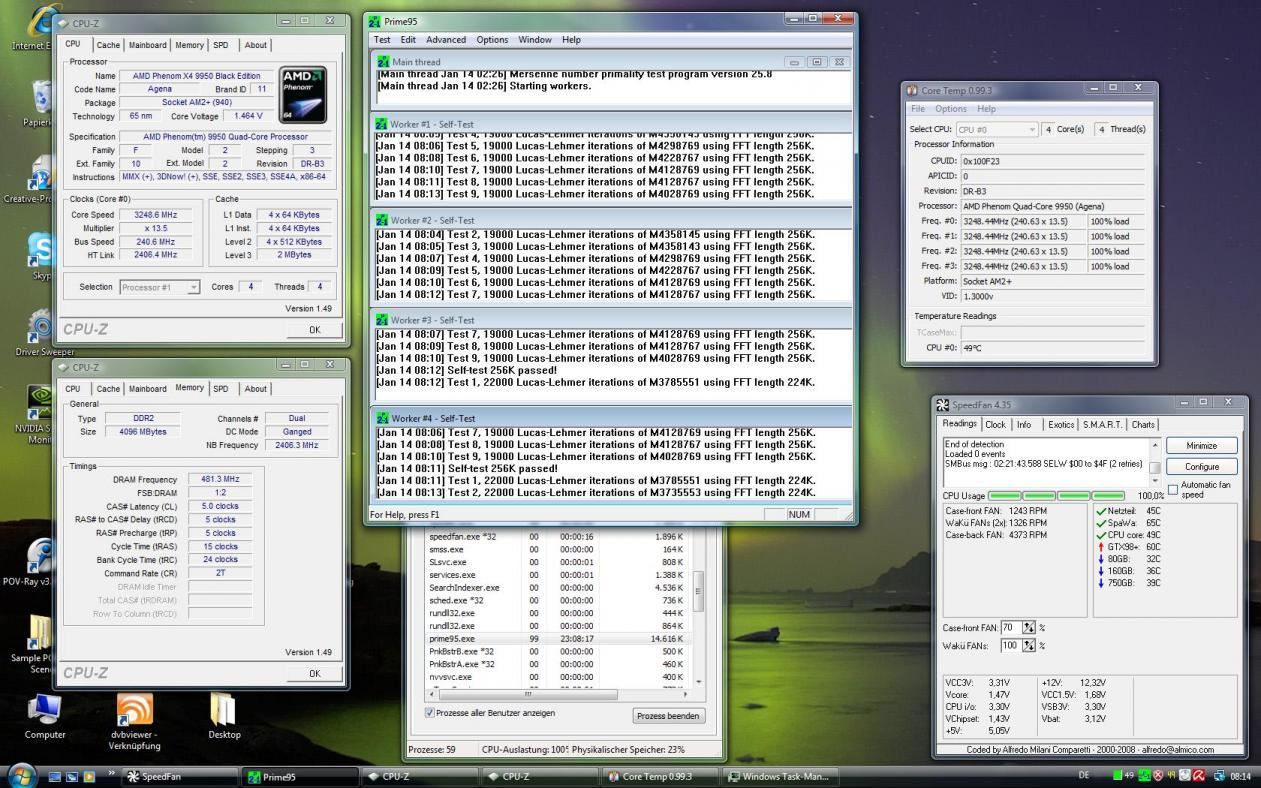The height and width of the screenshot is (788, 1261).
Task: Click the Worker #4 Self-Test window icon
Action: (x=382, y=418)
